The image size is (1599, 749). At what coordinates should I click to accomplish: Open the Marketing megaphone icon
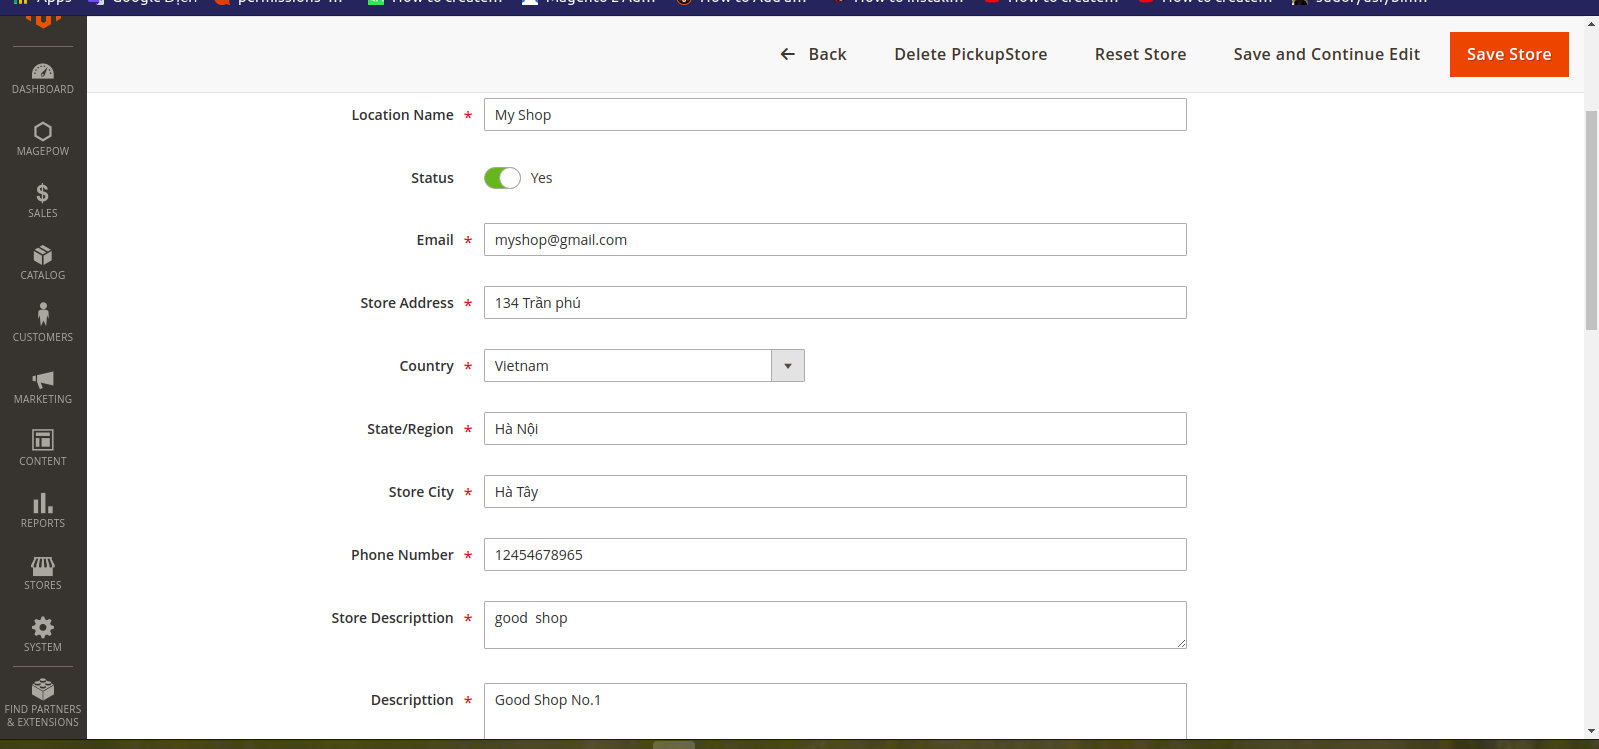point(43,380)
